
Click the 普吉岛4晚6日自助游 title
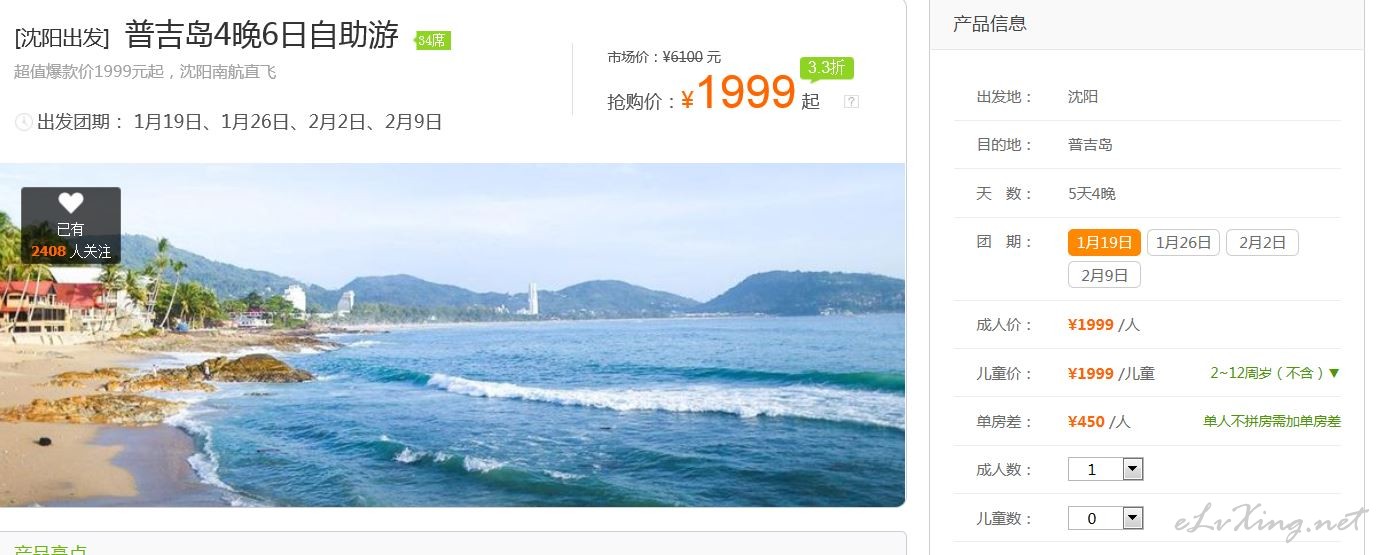(262, 36)
